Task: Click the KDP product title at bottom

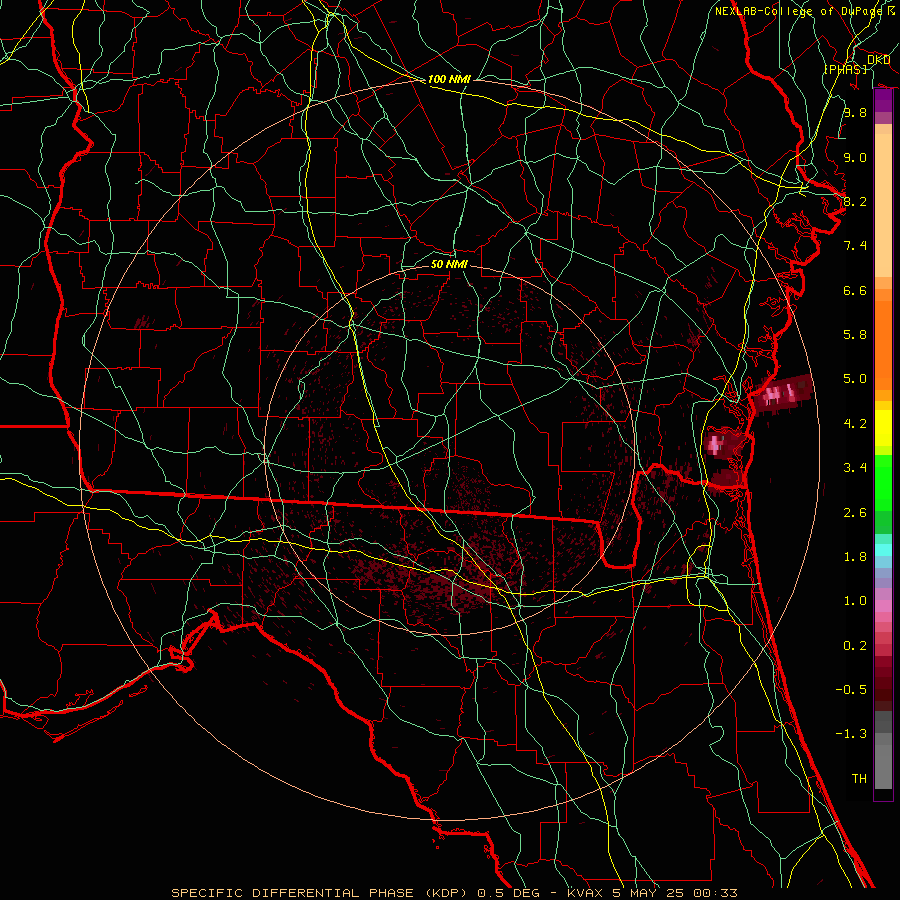Action: pyautogui.click(x=454, y=893)
